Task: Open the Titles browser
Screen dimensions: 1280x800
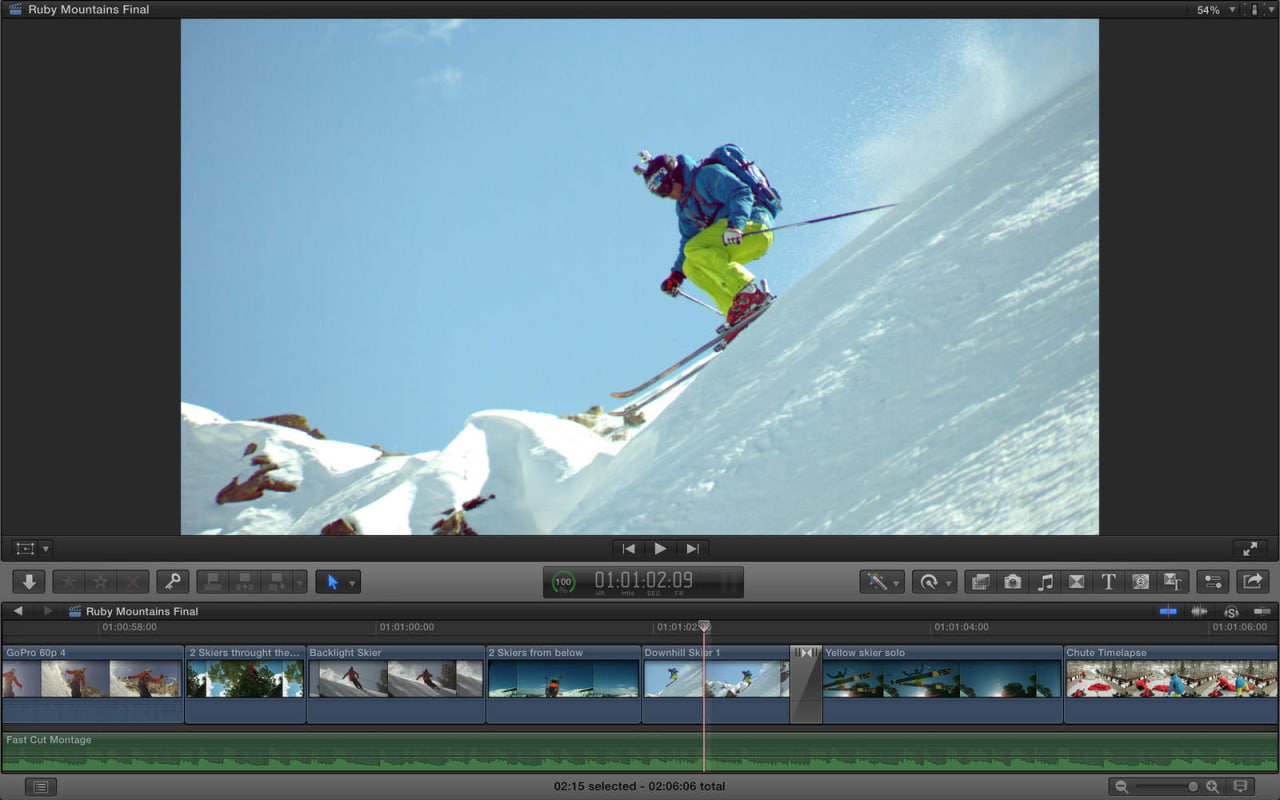Action: (1109, 581)
